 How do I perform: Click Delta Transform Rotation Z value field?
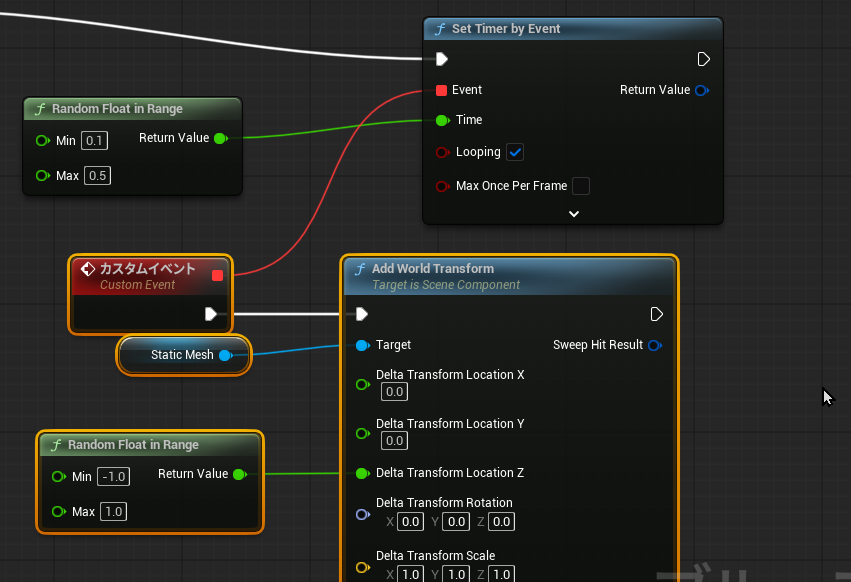[x=501, y=521]
